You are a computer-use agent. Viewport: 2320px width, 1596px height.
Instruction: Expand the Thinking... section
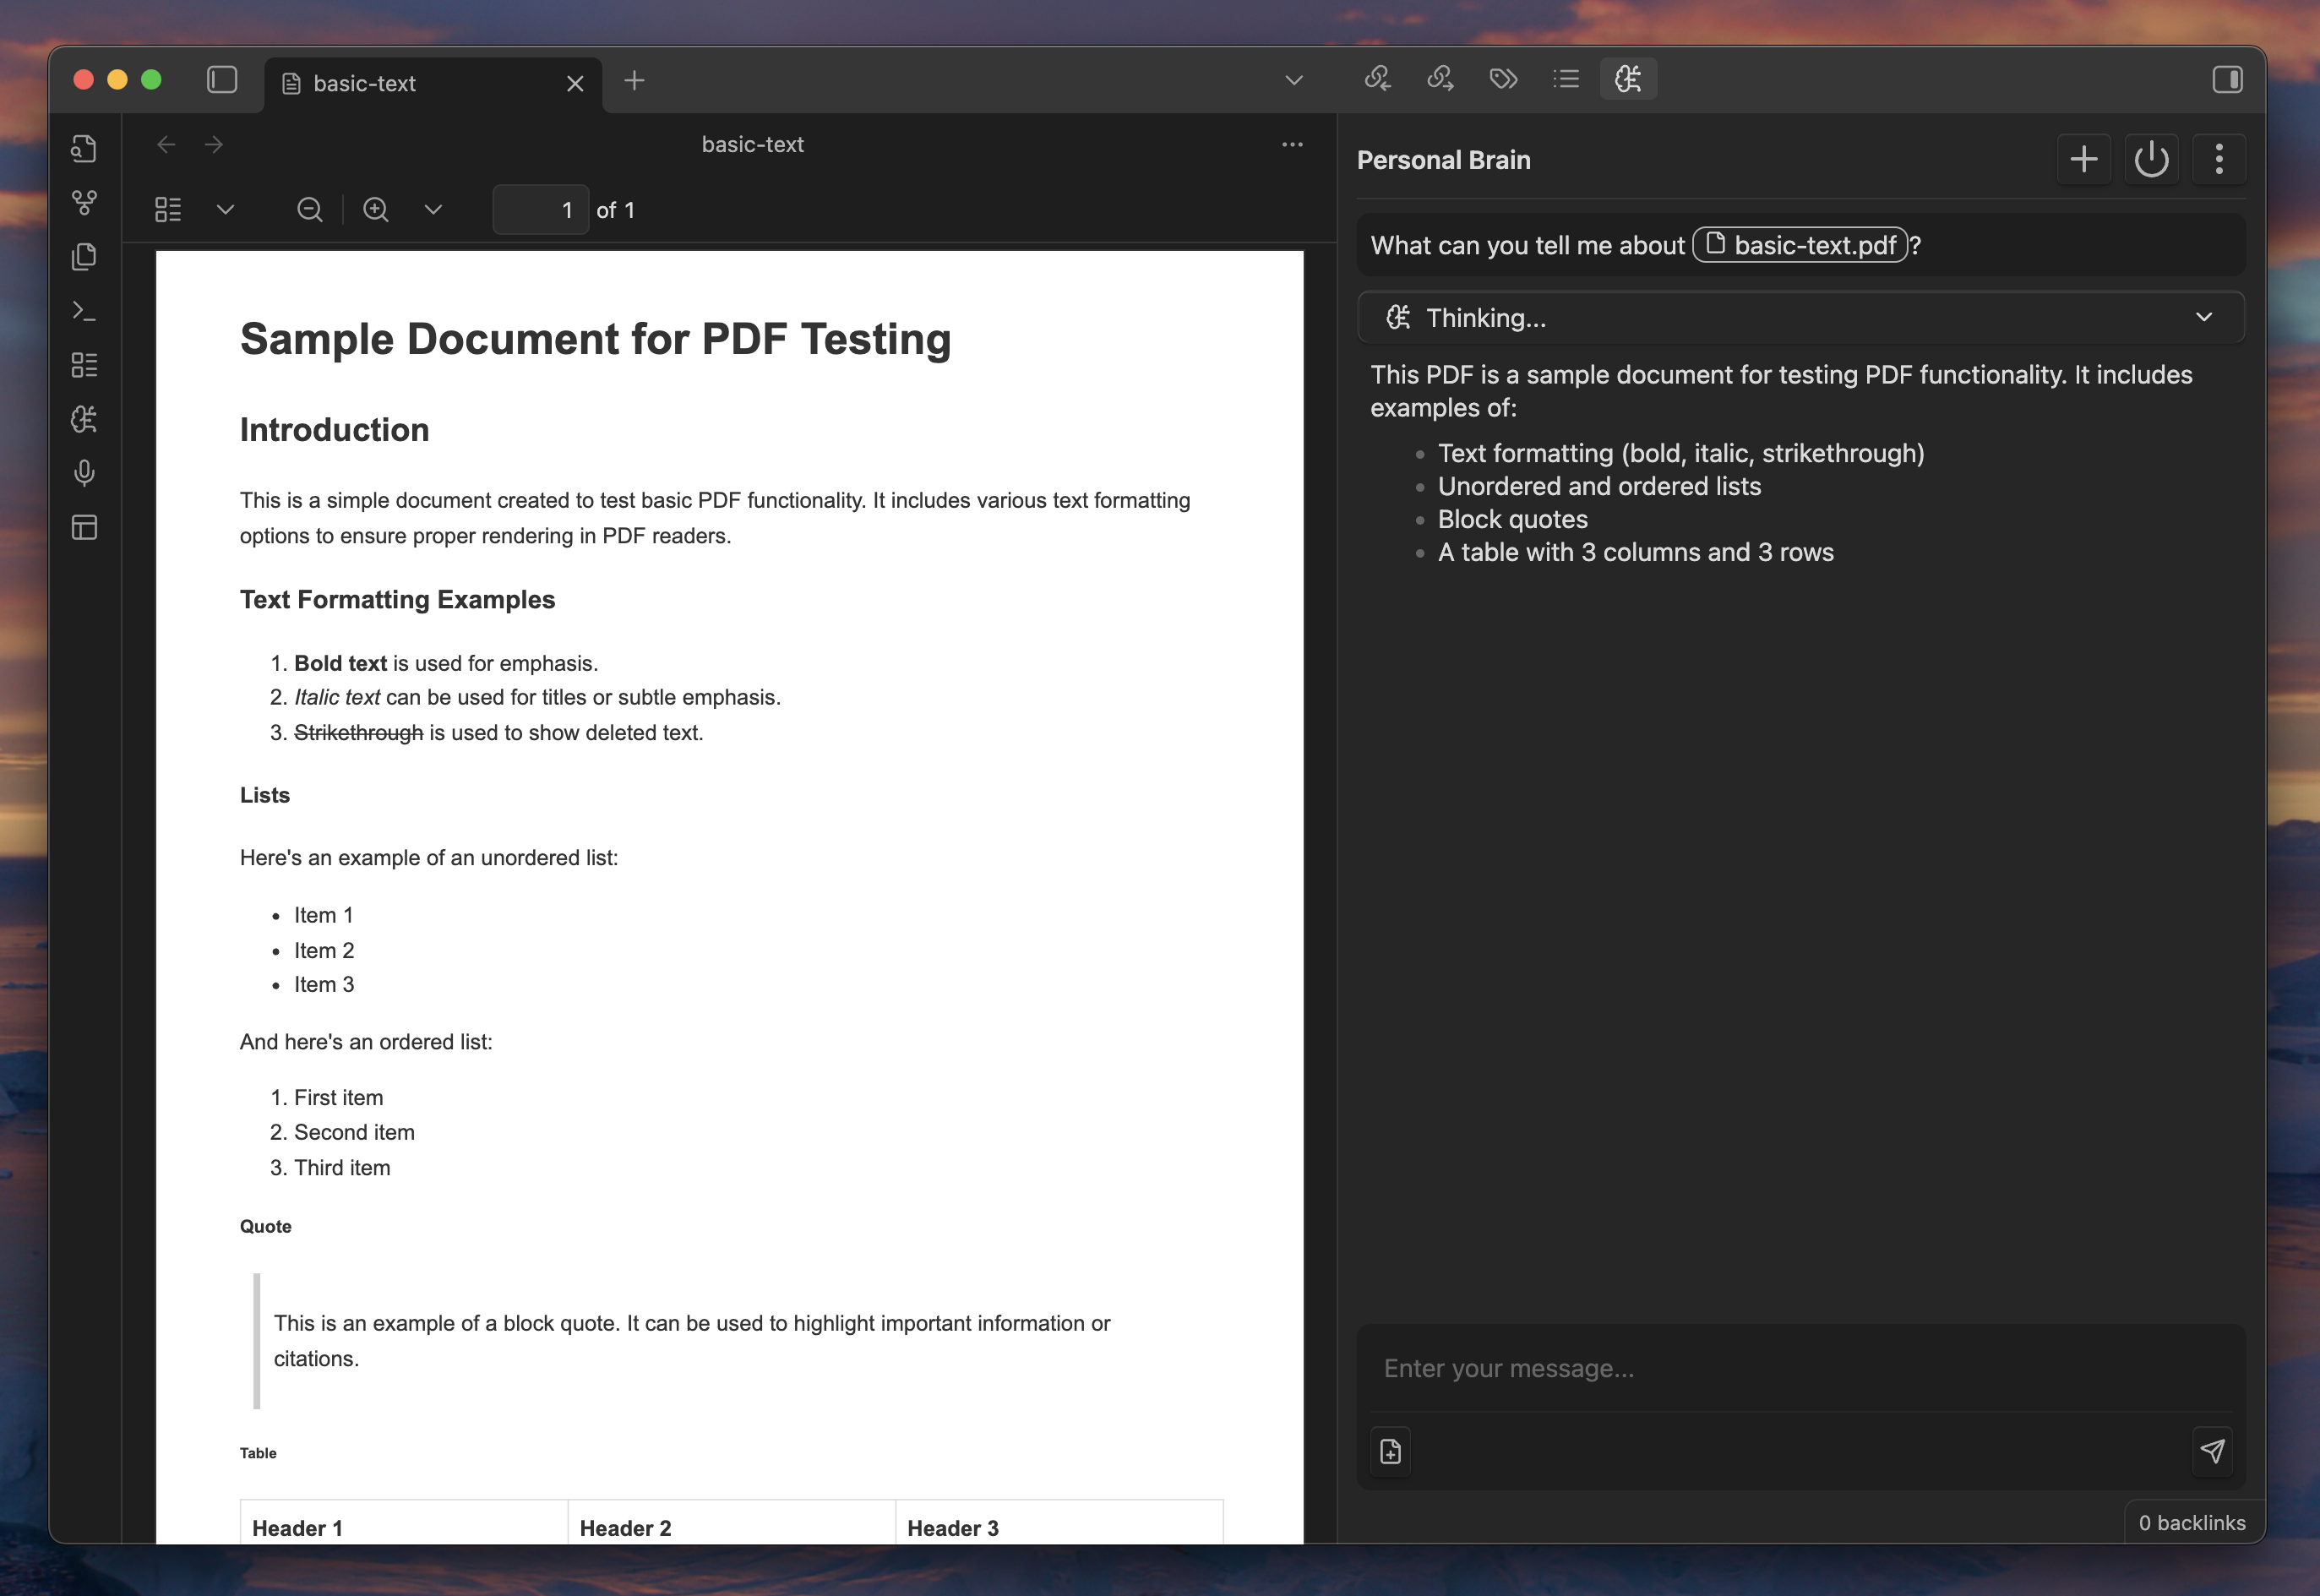pos(2203,318)
